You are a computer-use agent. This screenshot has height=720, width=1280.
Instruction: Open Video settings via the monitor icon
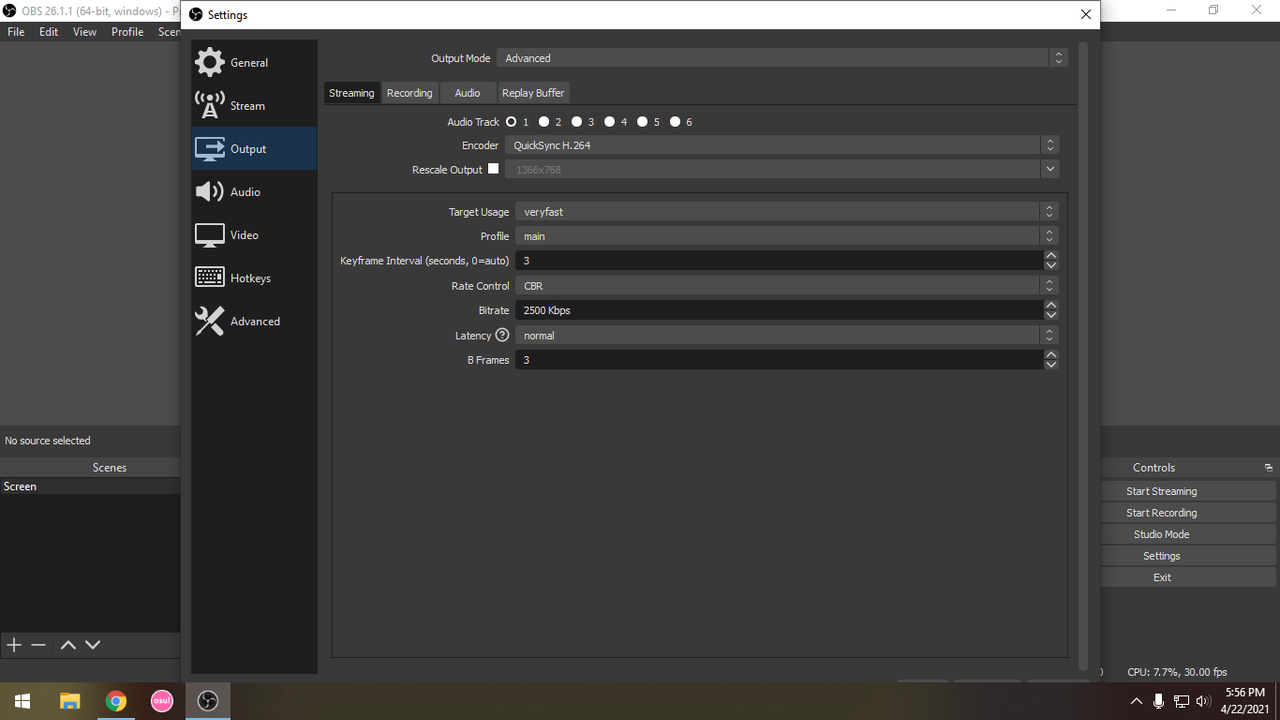pyautogui.click(x=210, y=235)
